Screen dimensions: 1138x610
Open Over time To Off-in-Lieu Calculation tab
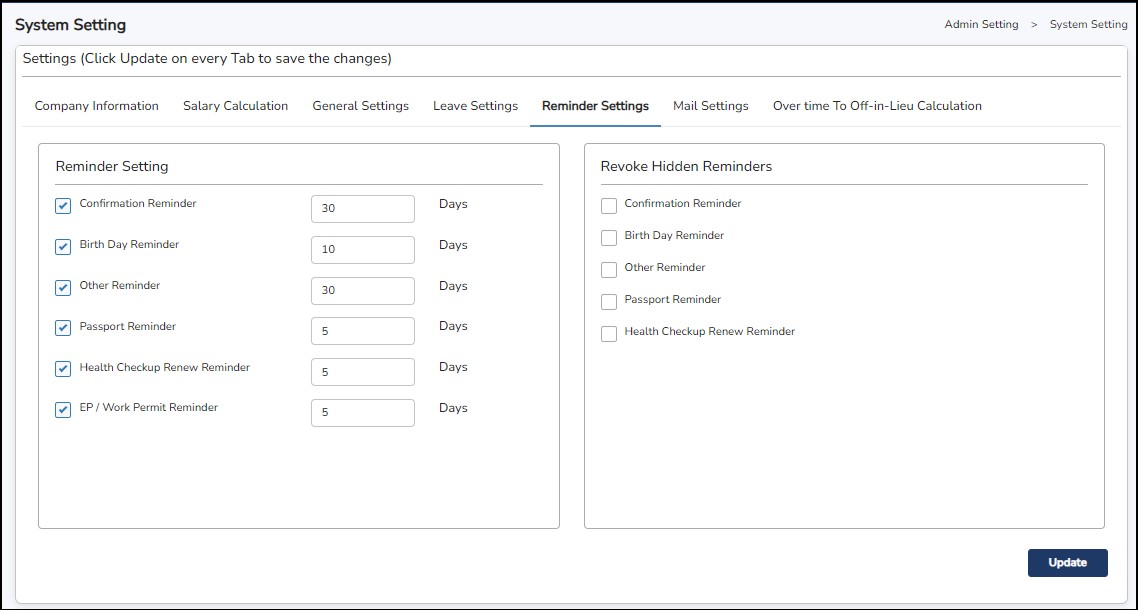877,106
